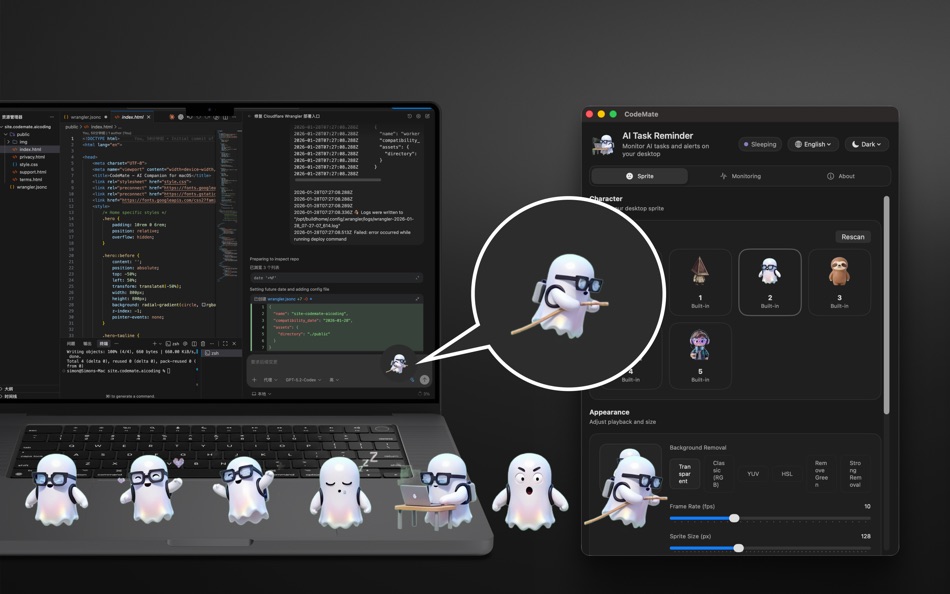The image size is (950, 594).
Task: Send the chat message with arrow button
Action: tap(425, 379)
